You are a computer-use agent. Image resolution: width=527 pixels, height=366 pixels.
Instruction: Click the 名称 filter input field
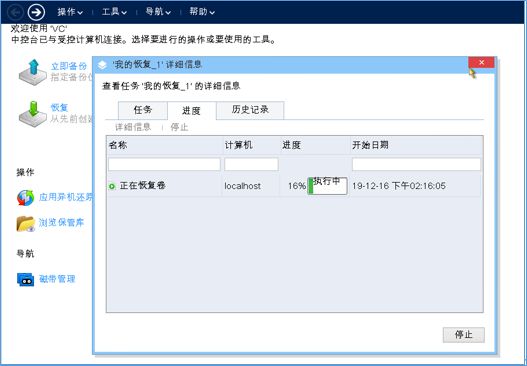(x=164, y=164)
